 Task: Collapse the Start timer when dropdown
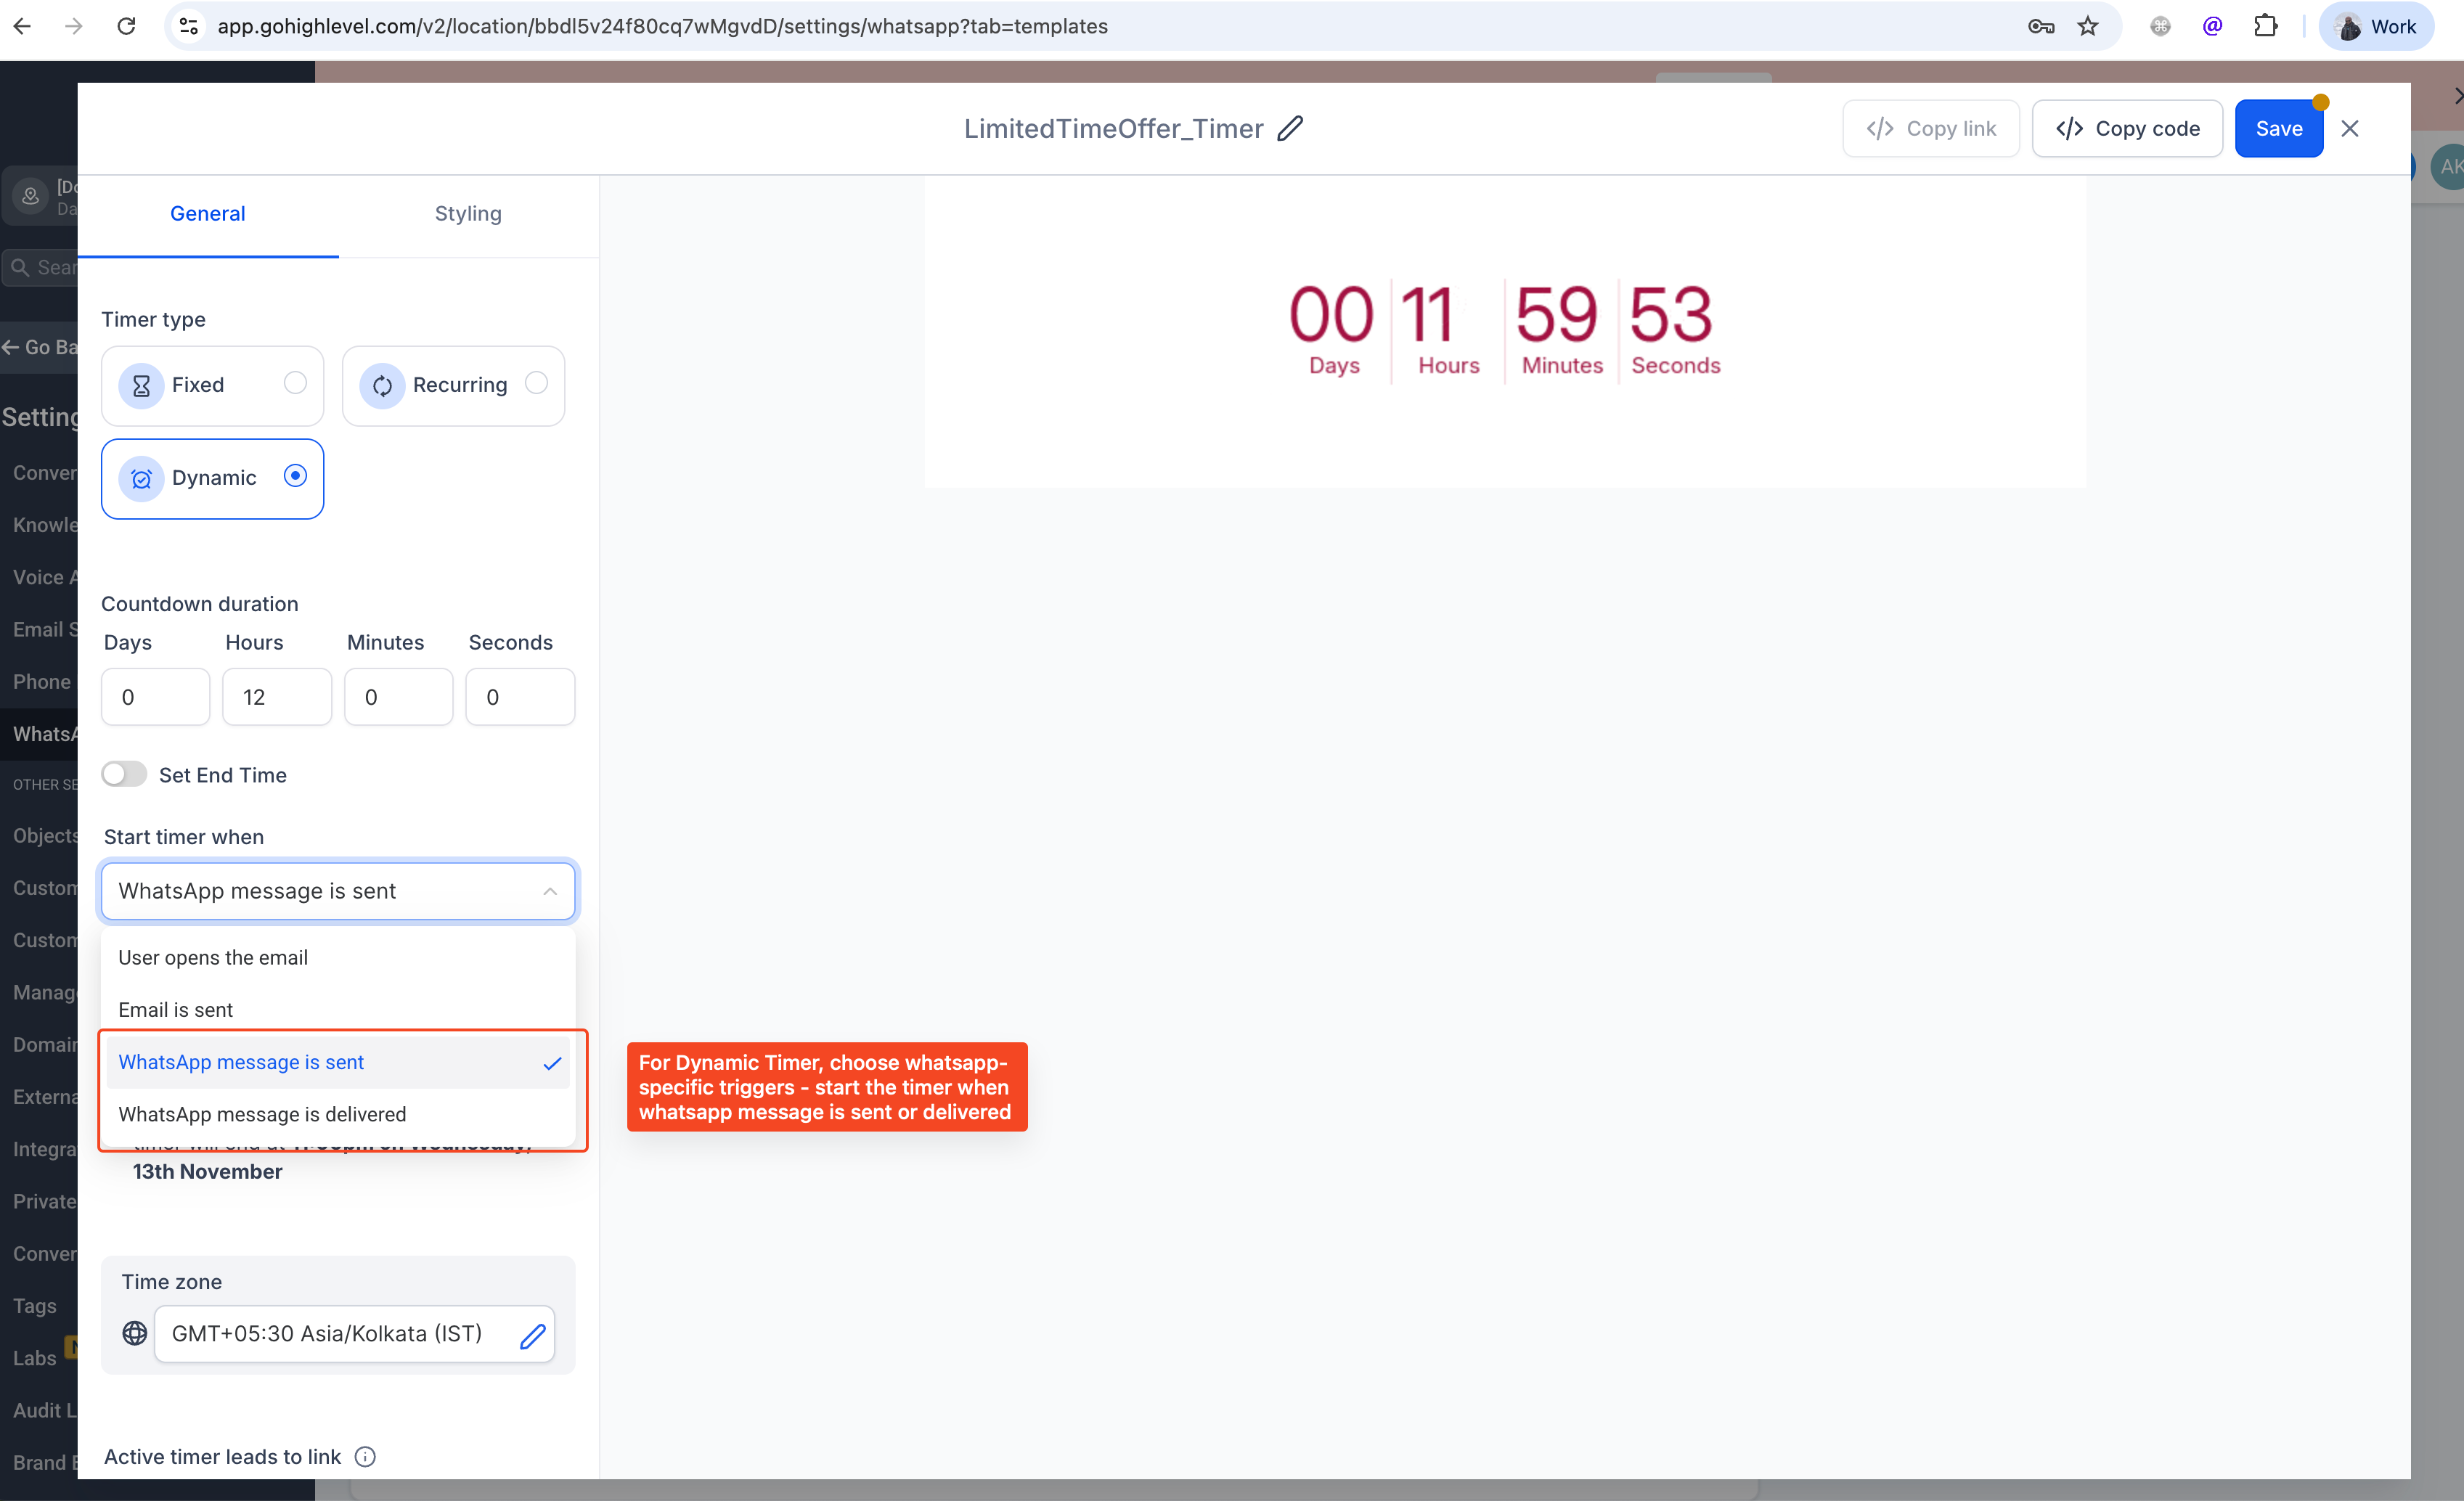549,891
